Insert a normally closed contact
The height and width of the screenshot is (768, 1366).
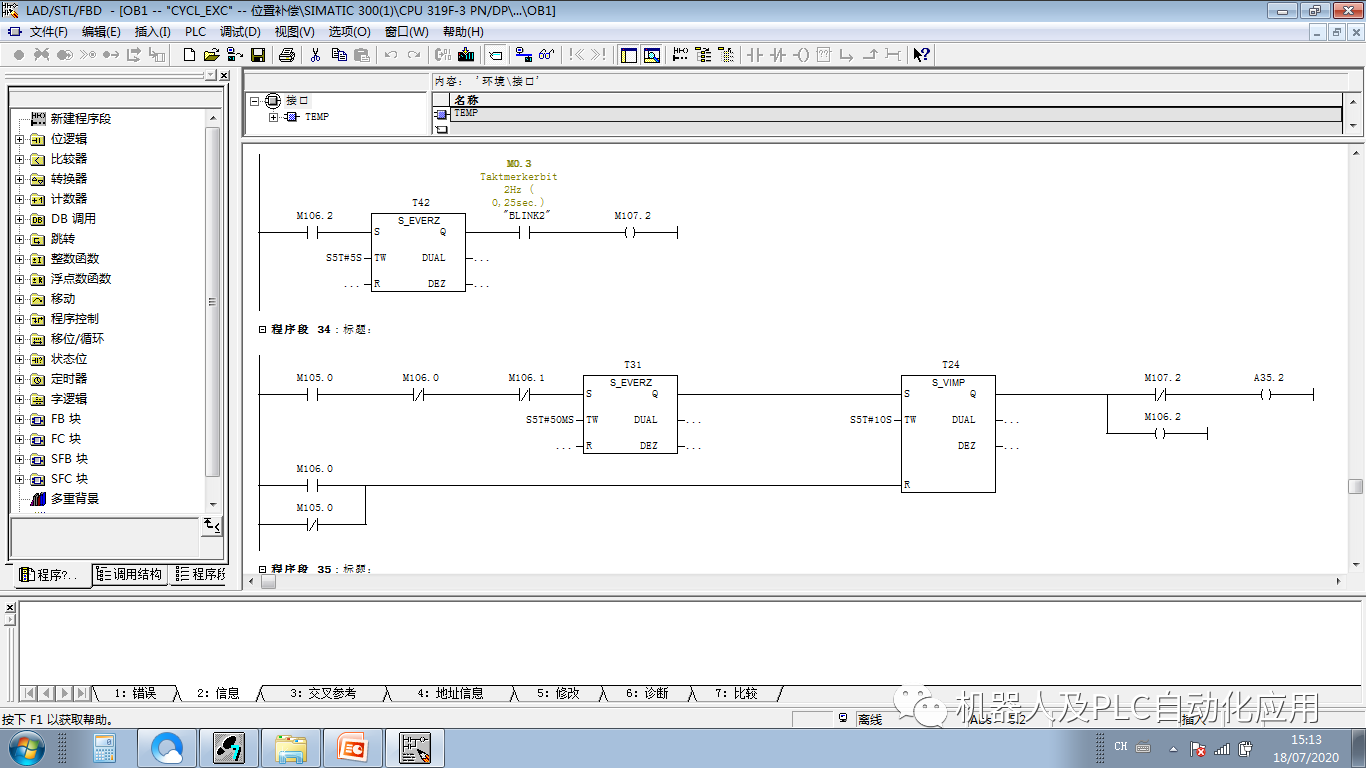777,55
